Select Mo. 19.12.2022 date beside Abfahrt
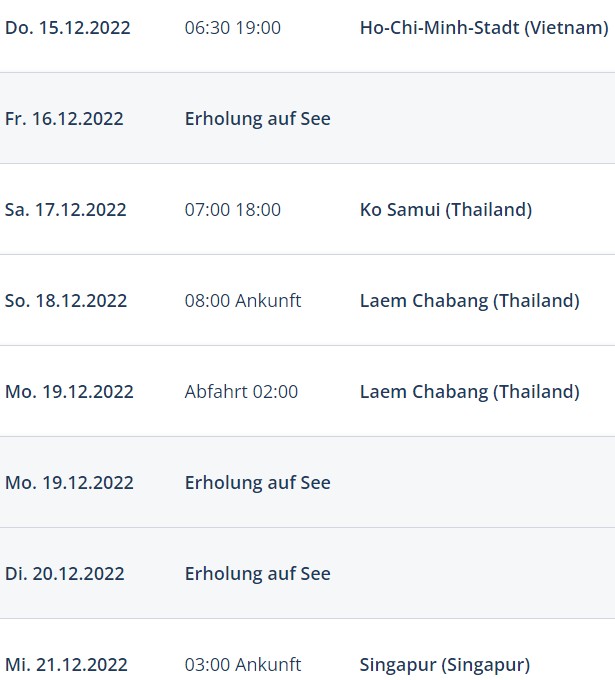This screenshot has height=680, width=615. pyautogui.click(x=69, y=392)
